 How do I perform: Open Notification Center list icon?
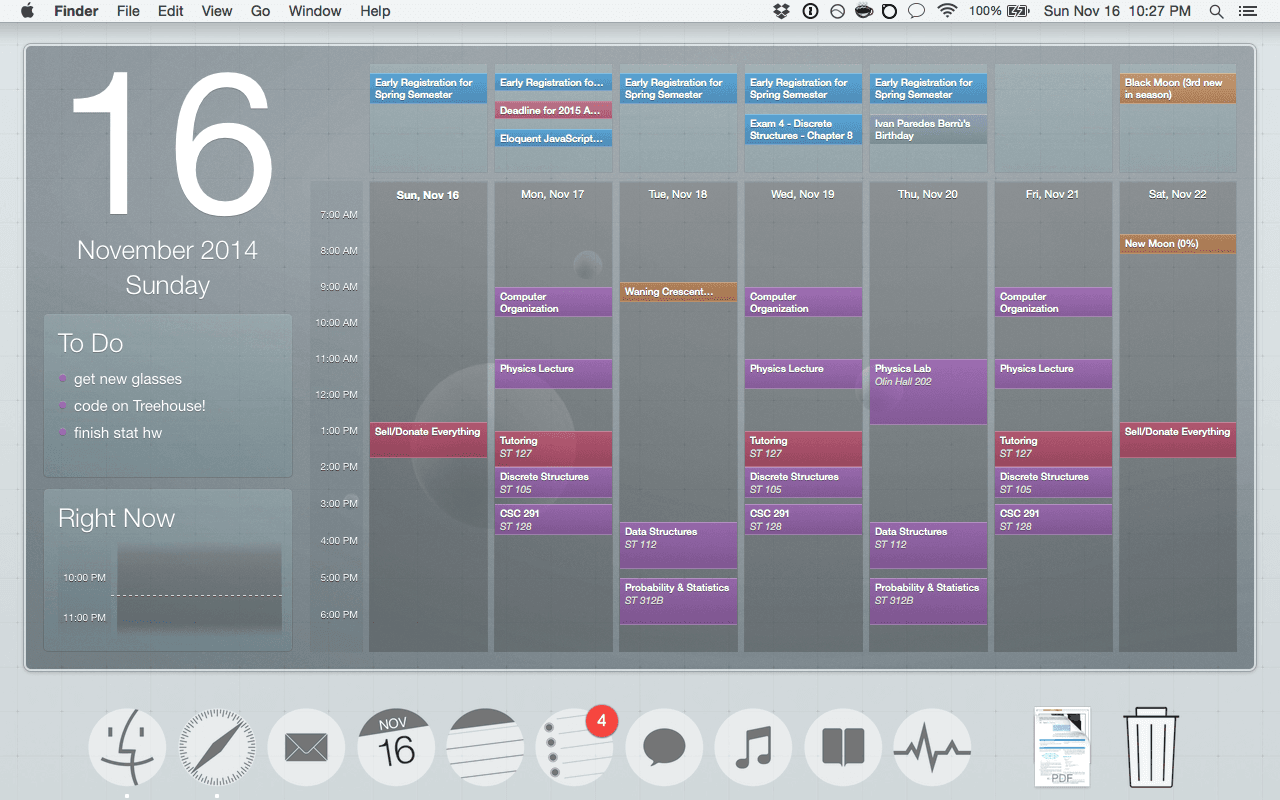point(1247,11)
